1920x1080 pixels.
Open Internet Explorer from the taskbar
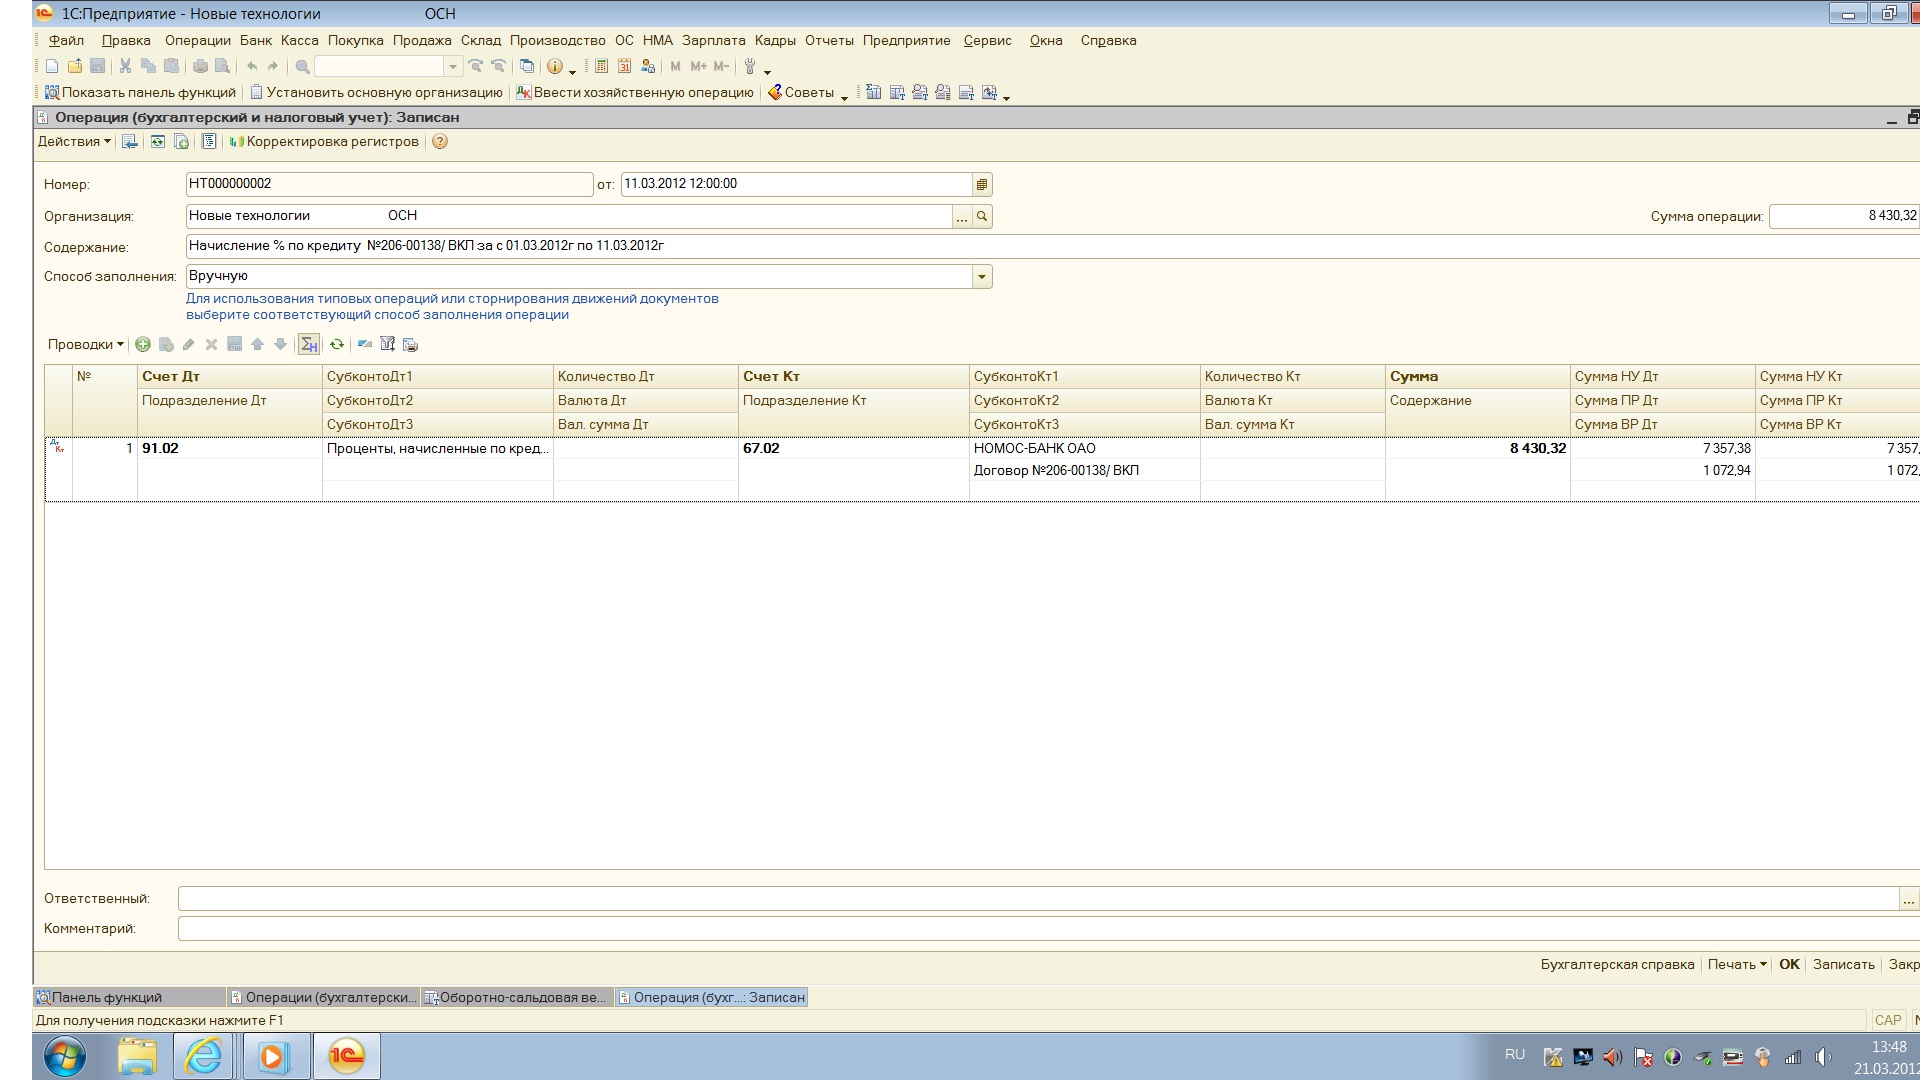click(204, 1056)
